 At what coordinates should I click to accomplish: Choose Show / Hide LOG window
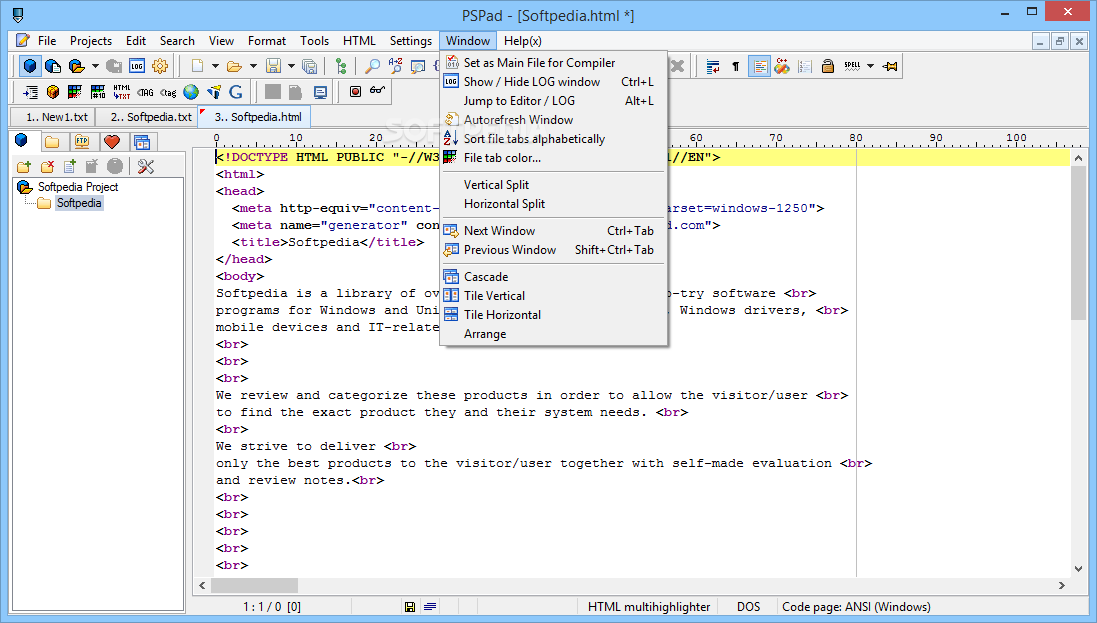pyautogui.click(x=553, y=82)
